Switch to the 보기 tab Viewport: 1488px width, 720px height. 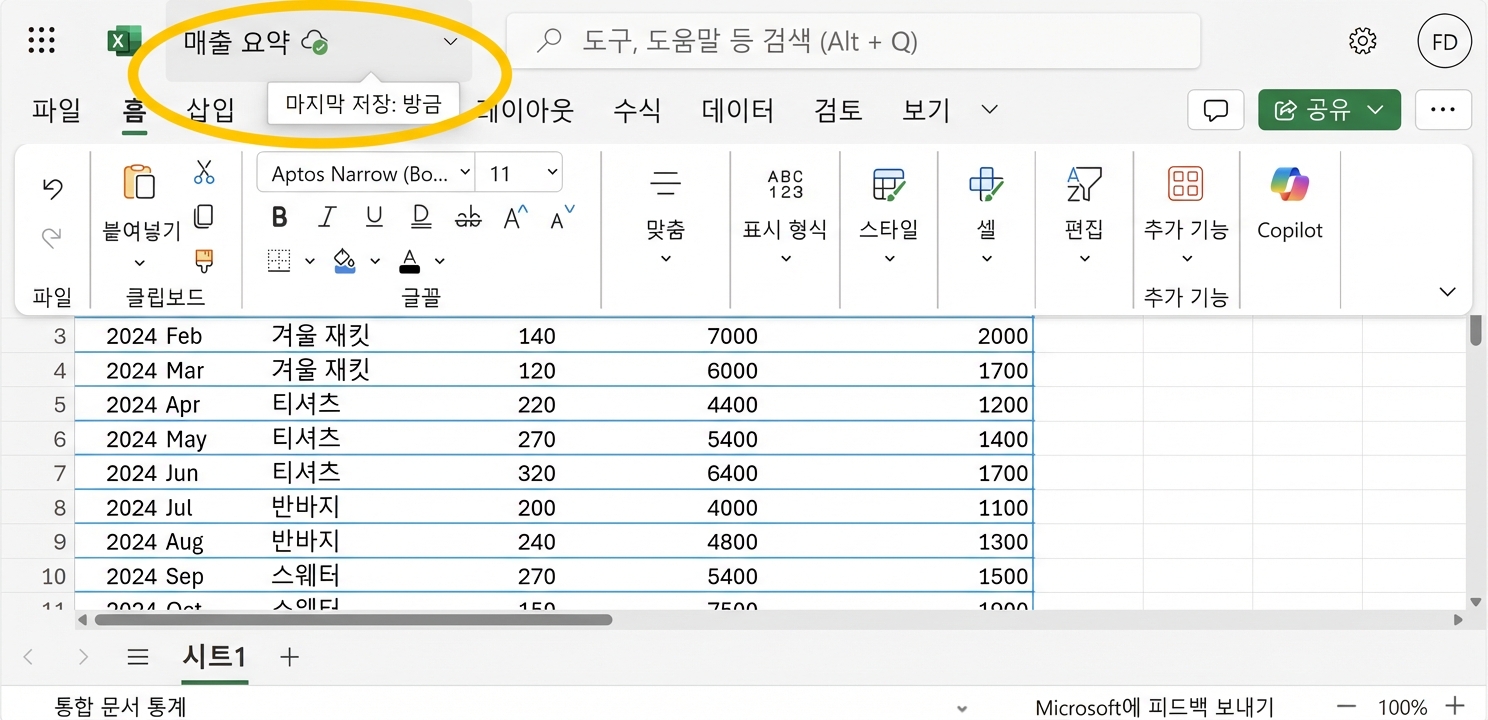926,109
